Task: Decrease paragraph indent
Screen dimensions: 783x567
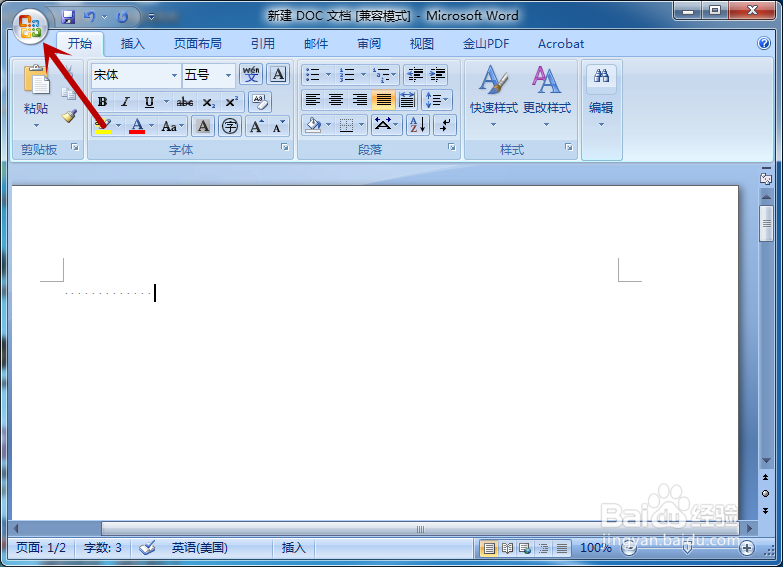Action: click(x=414, y=75)
